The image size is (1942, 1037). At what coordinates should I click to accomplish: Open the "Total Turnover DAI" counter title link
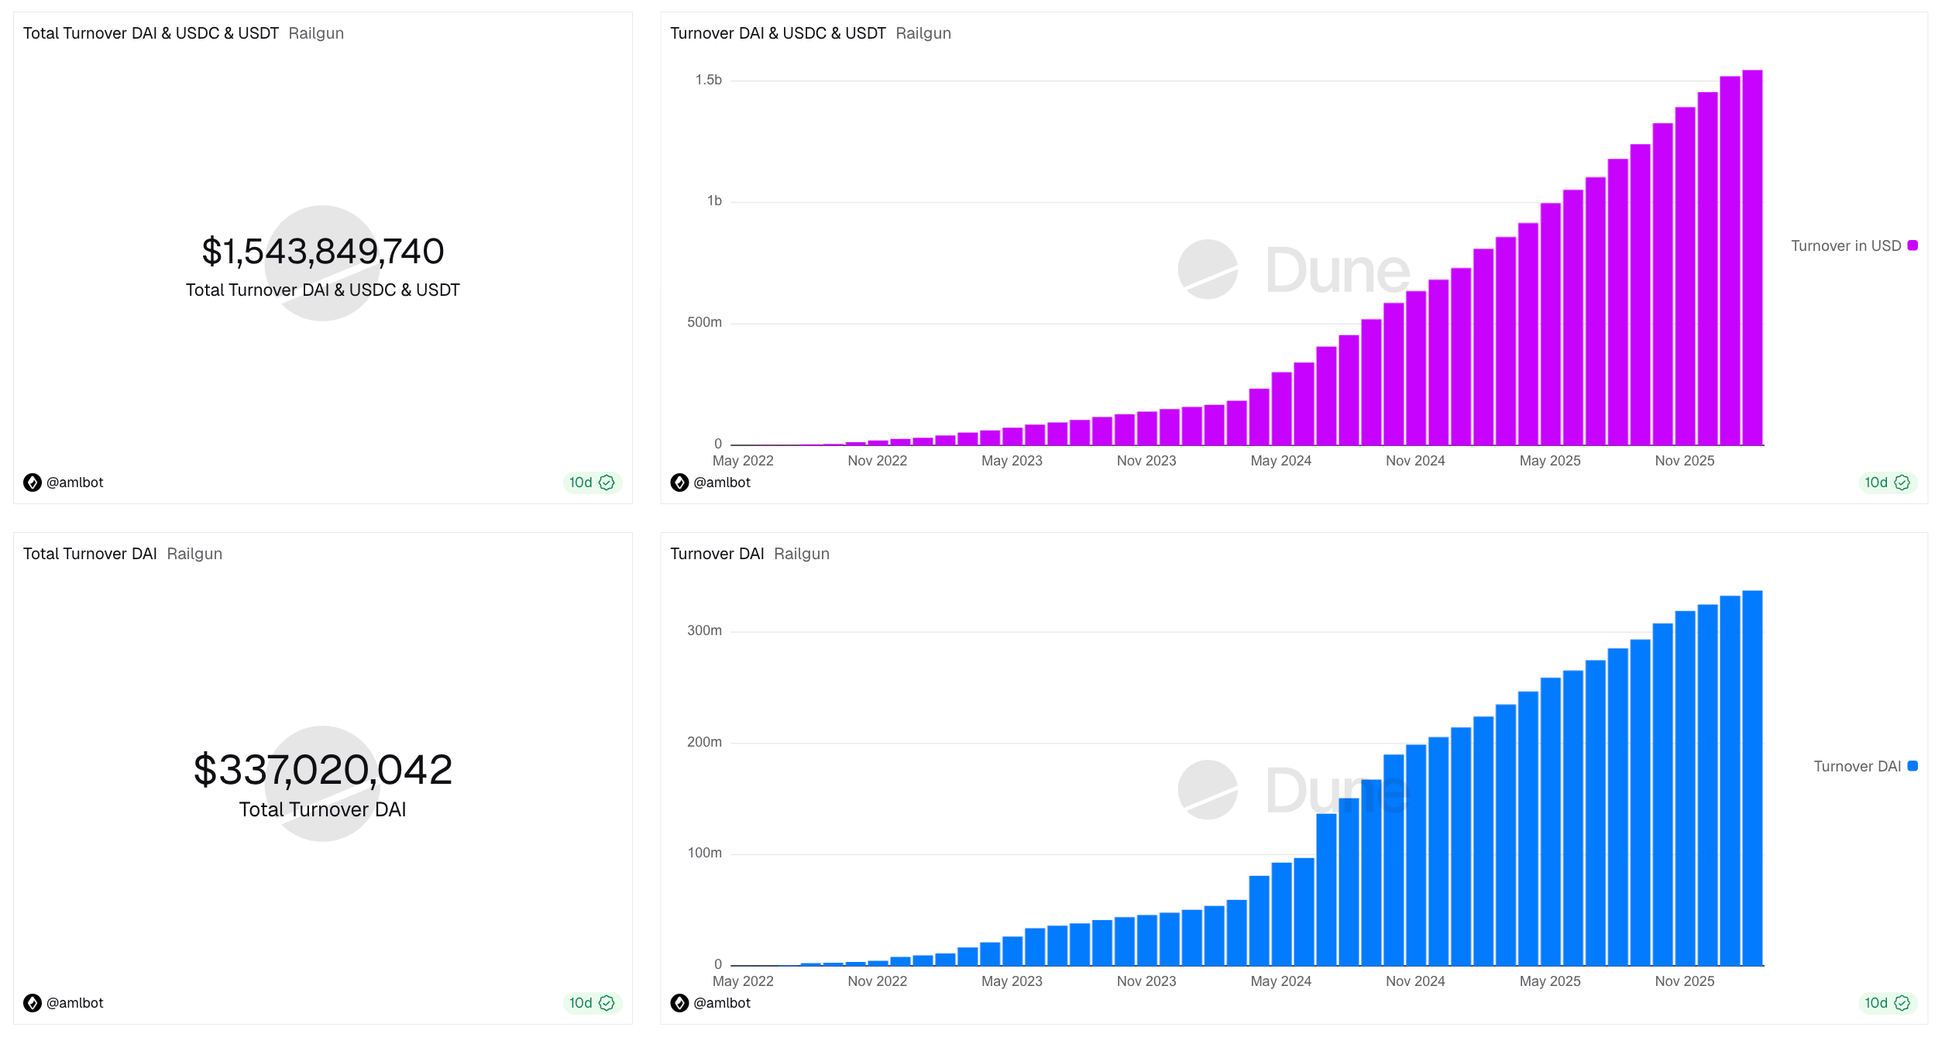point(90,554)
